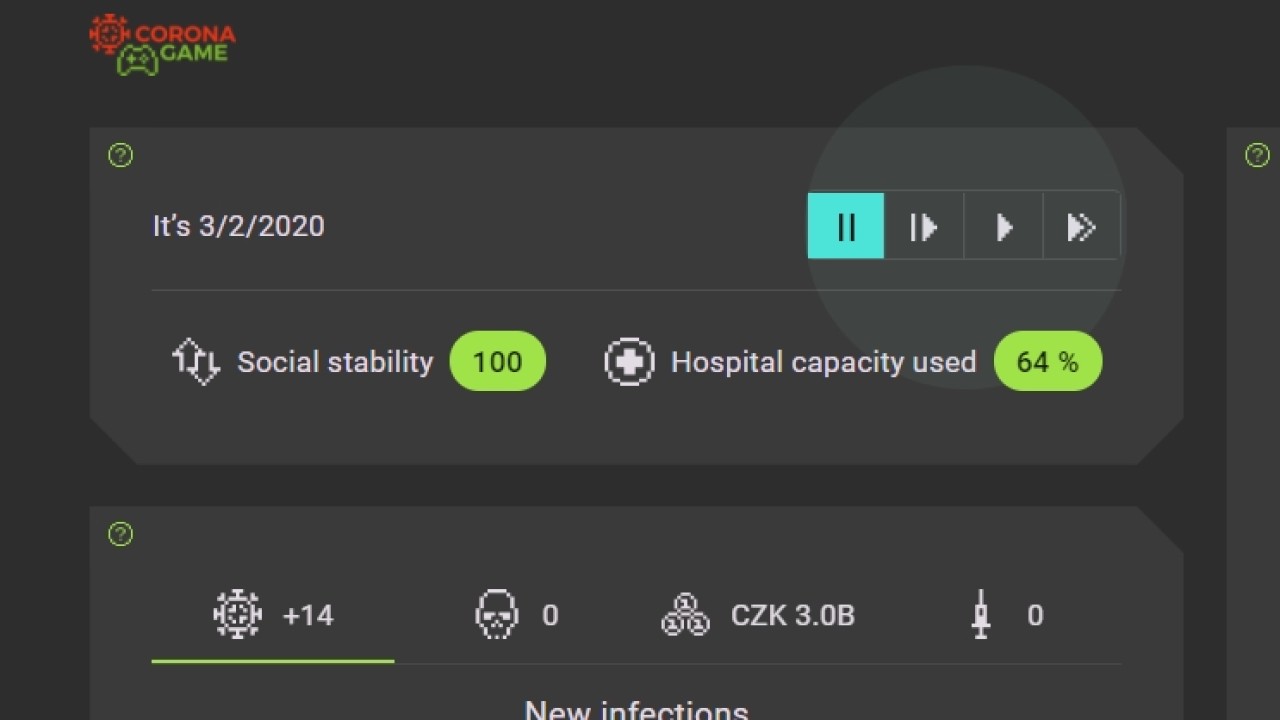
Task: Click the Hospital capacity used label
Action: pyautogui.click(x=823, y=362)
